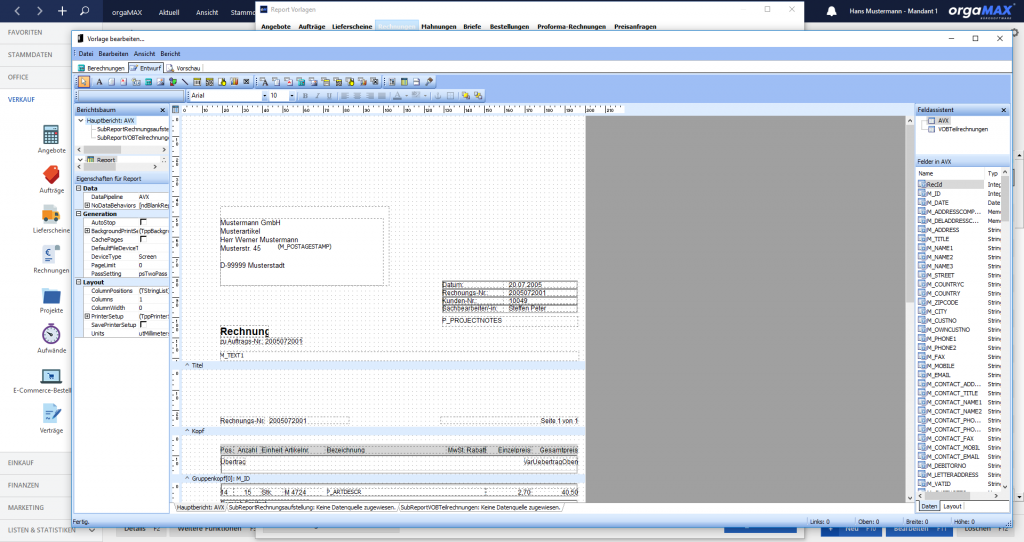Open the Arial font name dropdown

coord(264,96)
